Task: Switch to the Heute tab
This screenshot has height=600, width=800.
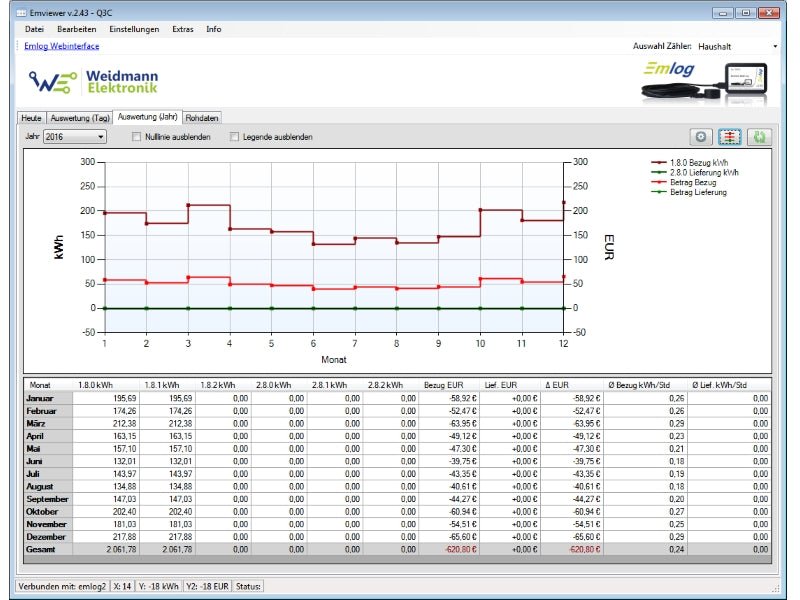Action: point(31,116)
